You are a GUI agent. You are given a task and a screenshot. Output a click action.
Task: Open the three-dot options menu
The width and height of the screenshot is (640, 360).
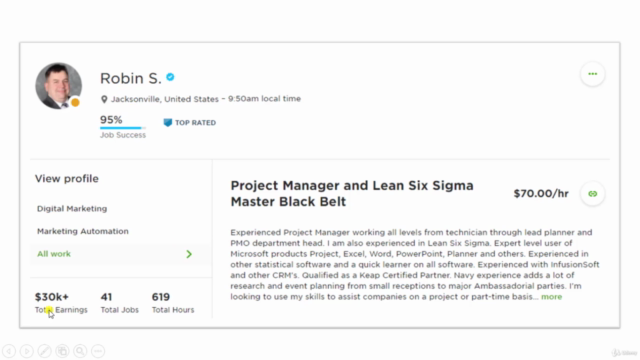tap(592, 74)
